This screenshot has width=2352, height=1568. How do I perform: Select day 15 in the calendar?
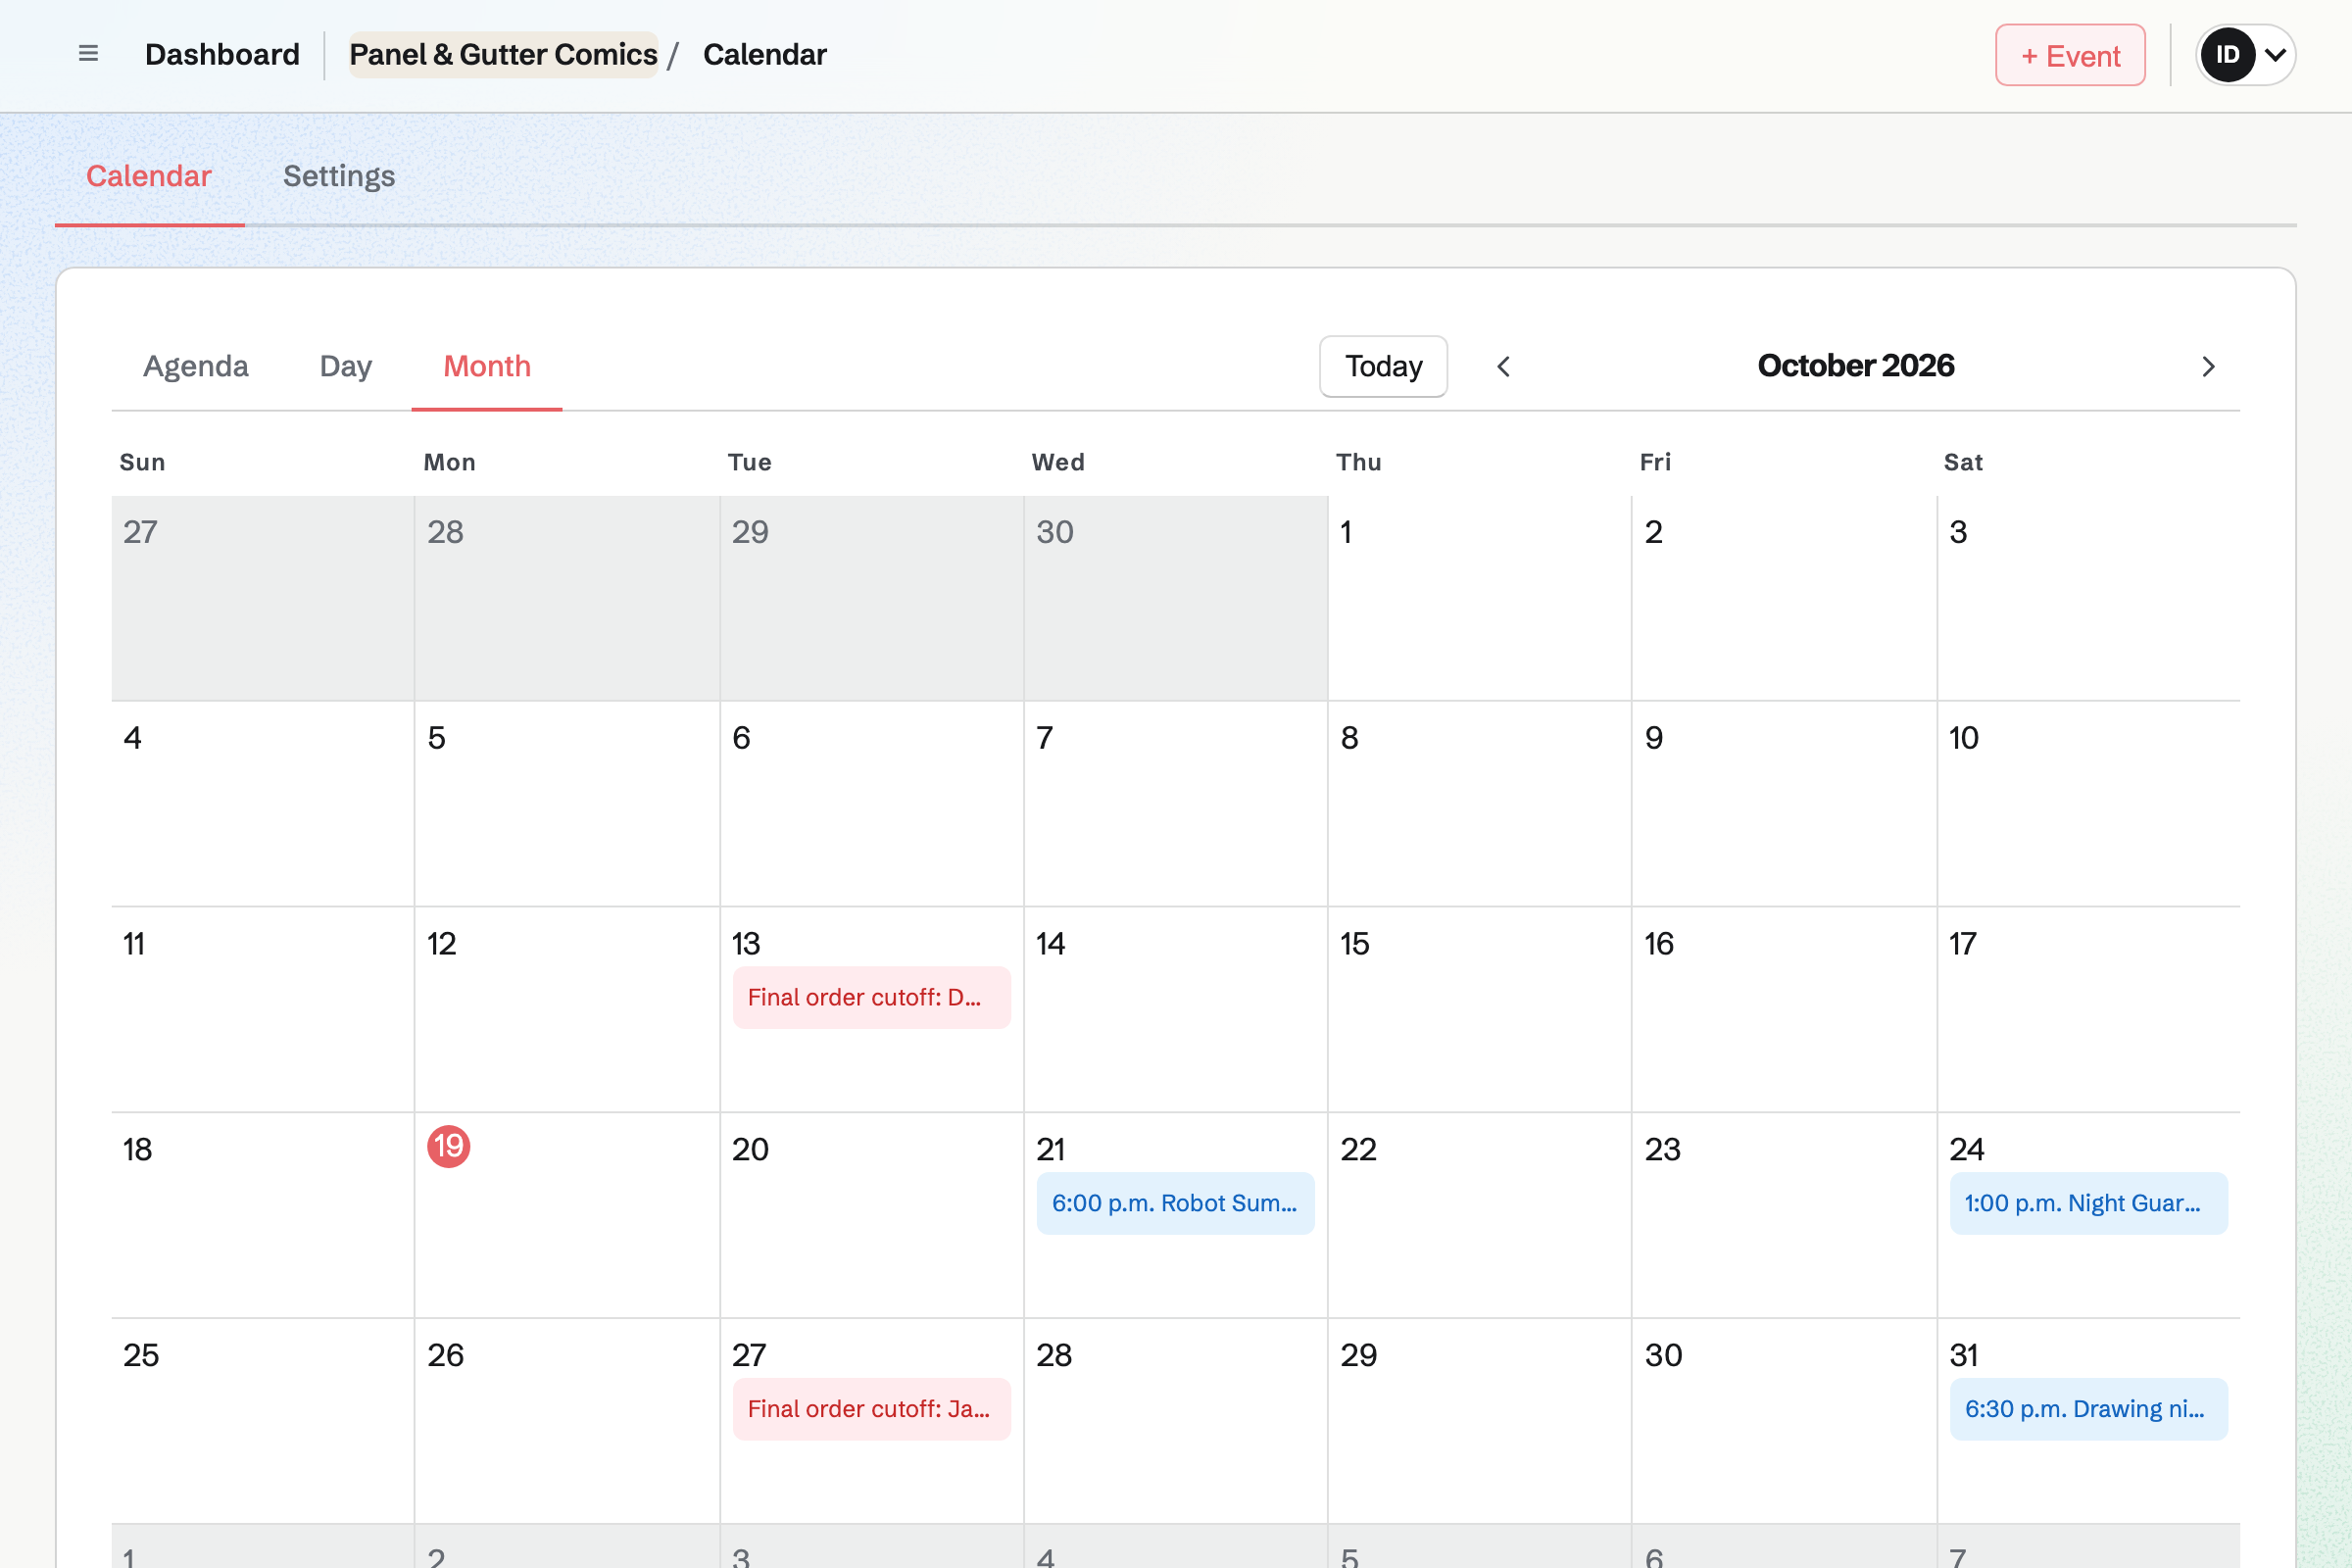(x=1354, y=944)
